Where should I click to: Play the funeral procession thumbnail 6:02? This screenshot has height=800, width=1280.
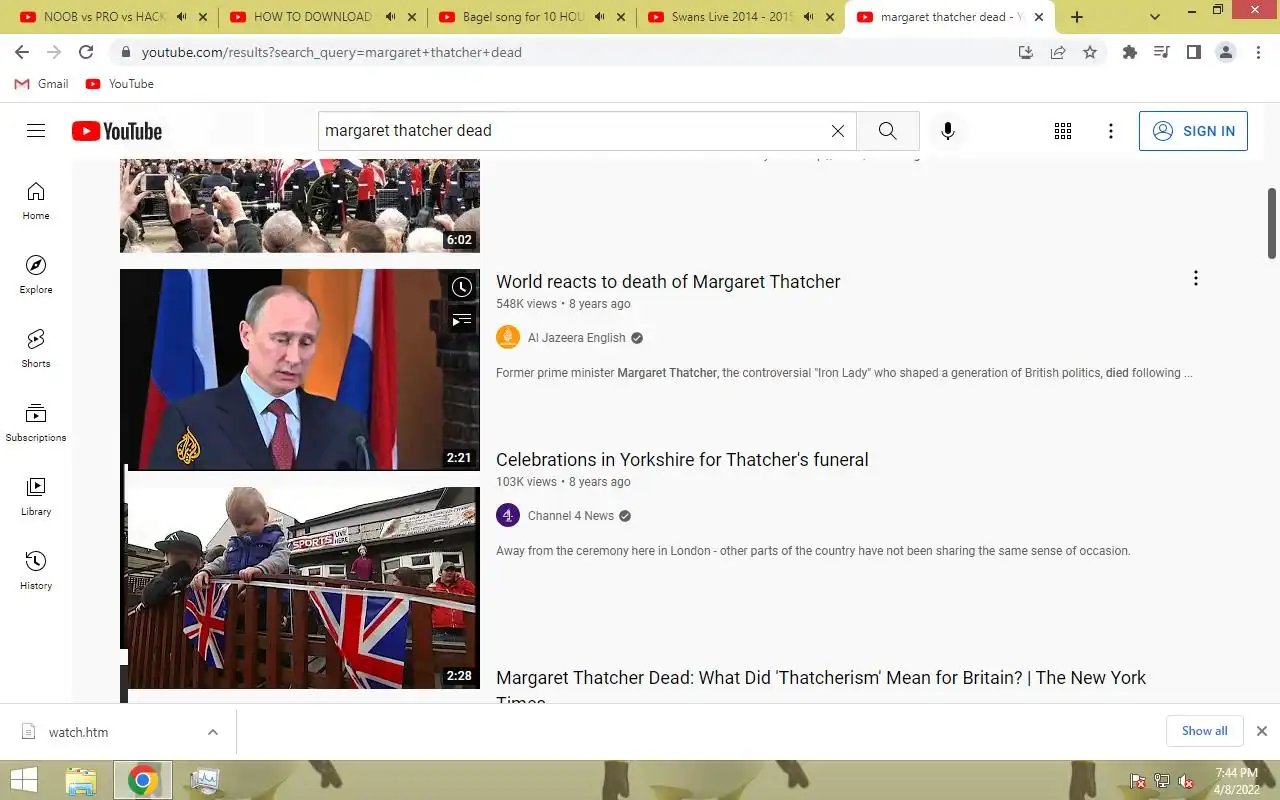point(300,206)
